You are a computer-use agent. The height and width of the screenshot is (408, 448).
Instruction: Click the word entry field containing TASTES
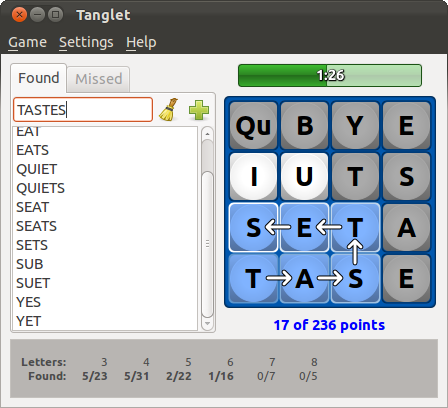(x=83, y=110)
